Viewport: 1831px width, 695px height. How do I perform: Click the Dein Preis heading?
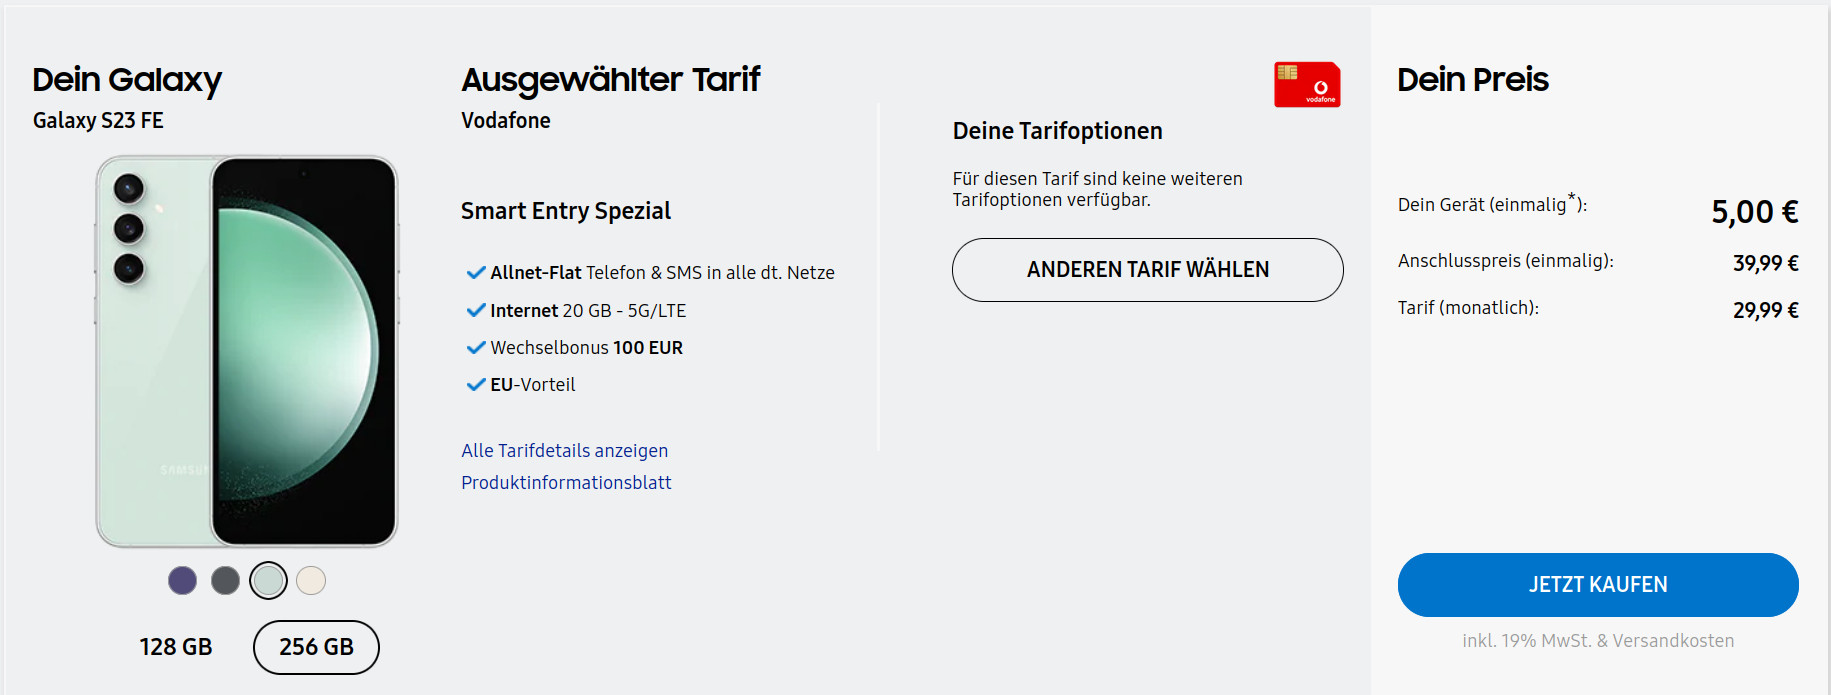1473,80
